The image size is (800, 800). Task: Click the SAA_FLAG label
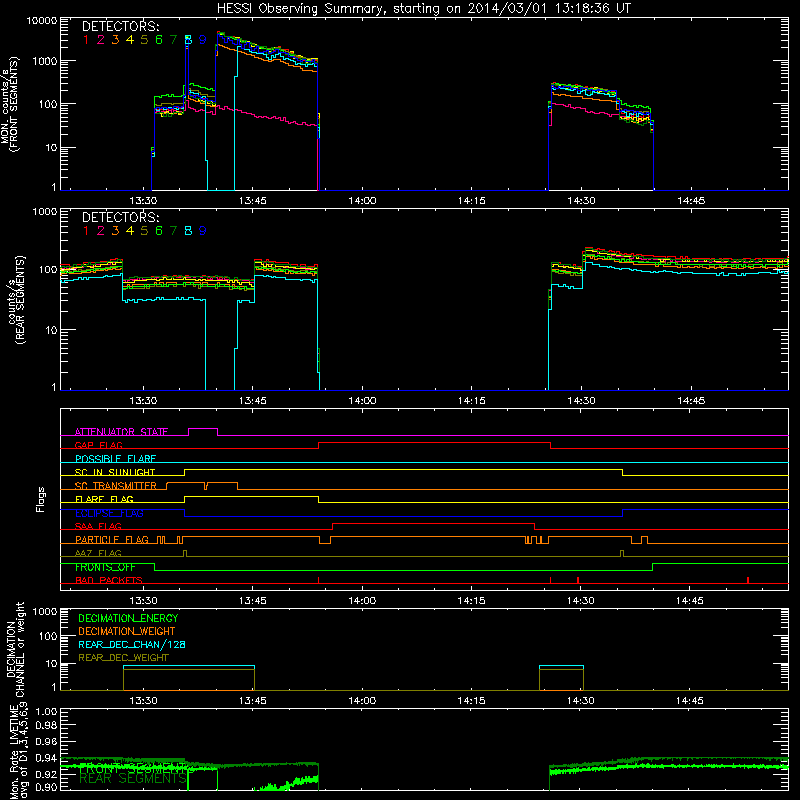pos(98,527)
